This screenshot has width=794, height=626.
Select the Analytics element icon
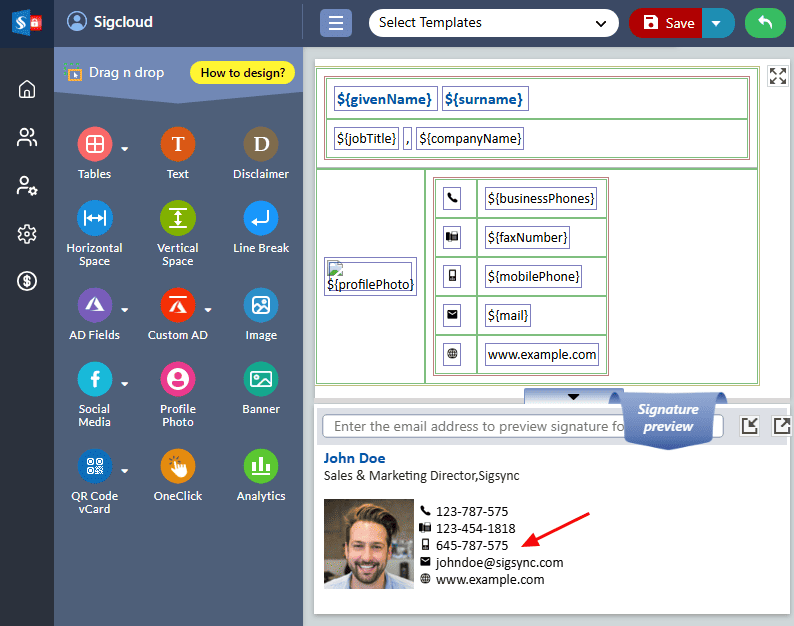coord(261,466)
